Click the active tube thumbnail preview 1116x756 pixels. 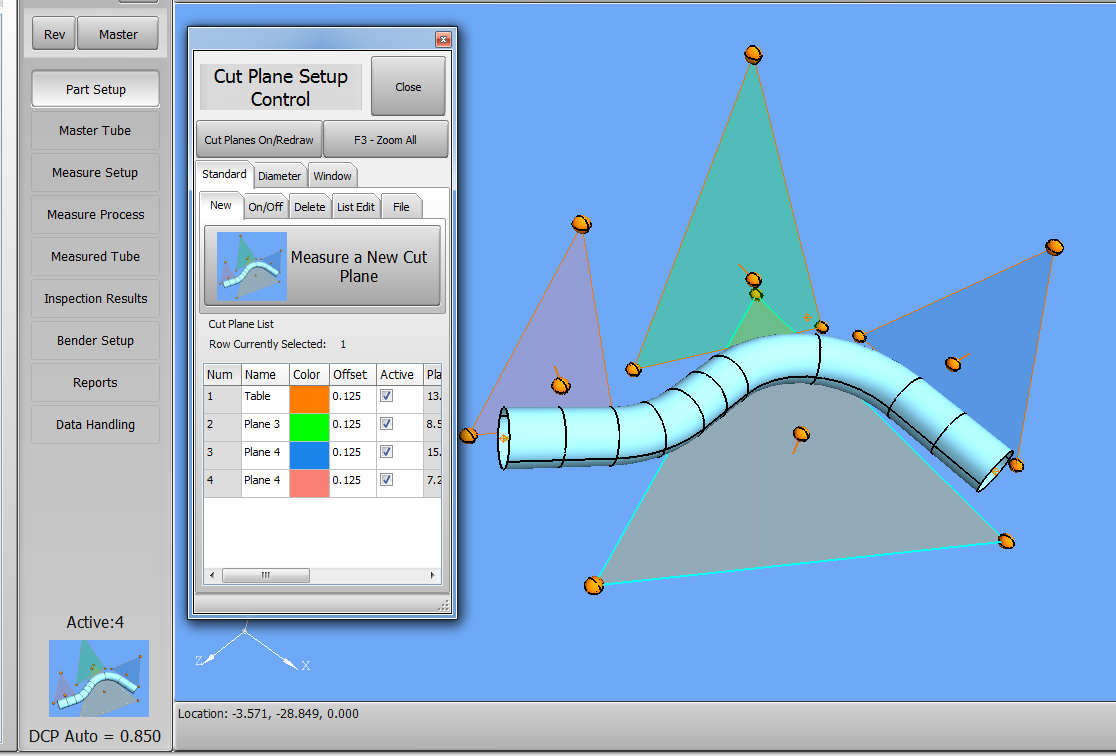tap(98, 677)
